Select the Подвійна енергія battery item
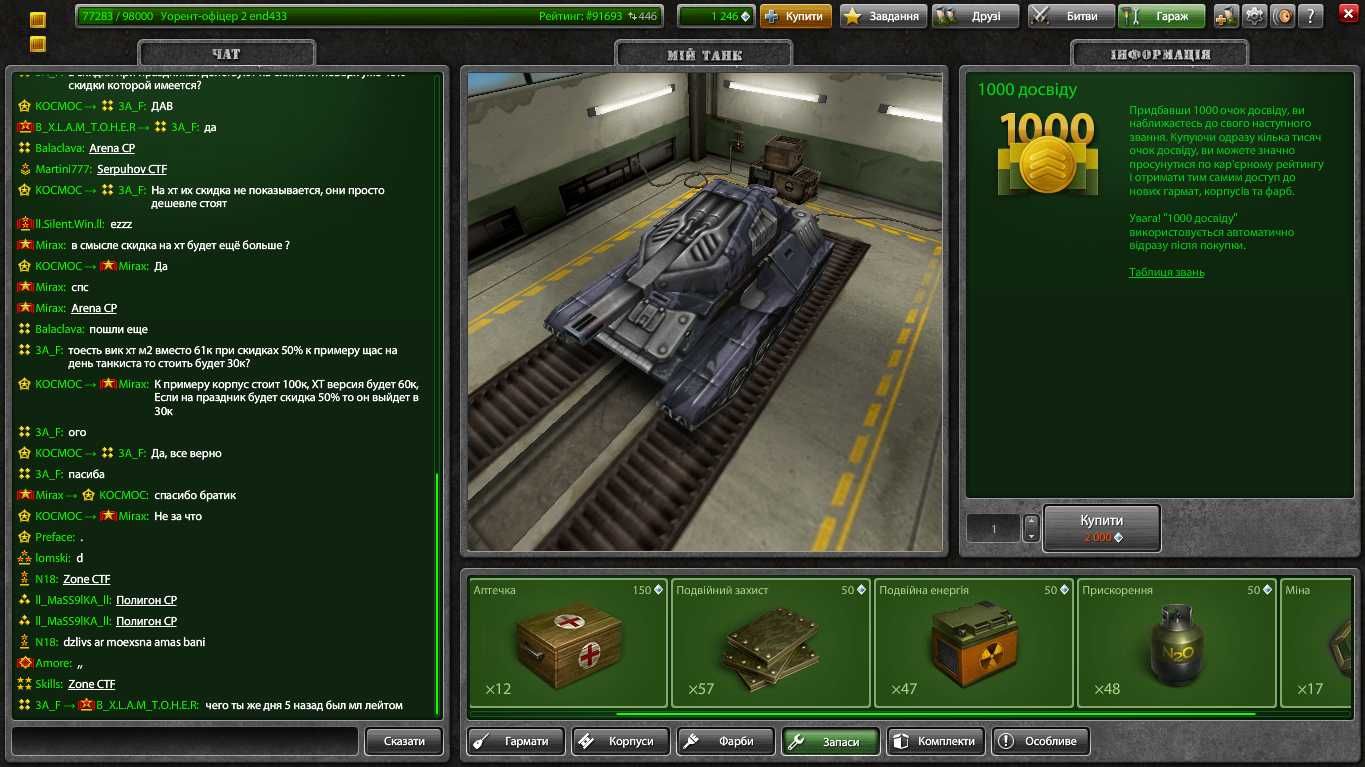 975,642
